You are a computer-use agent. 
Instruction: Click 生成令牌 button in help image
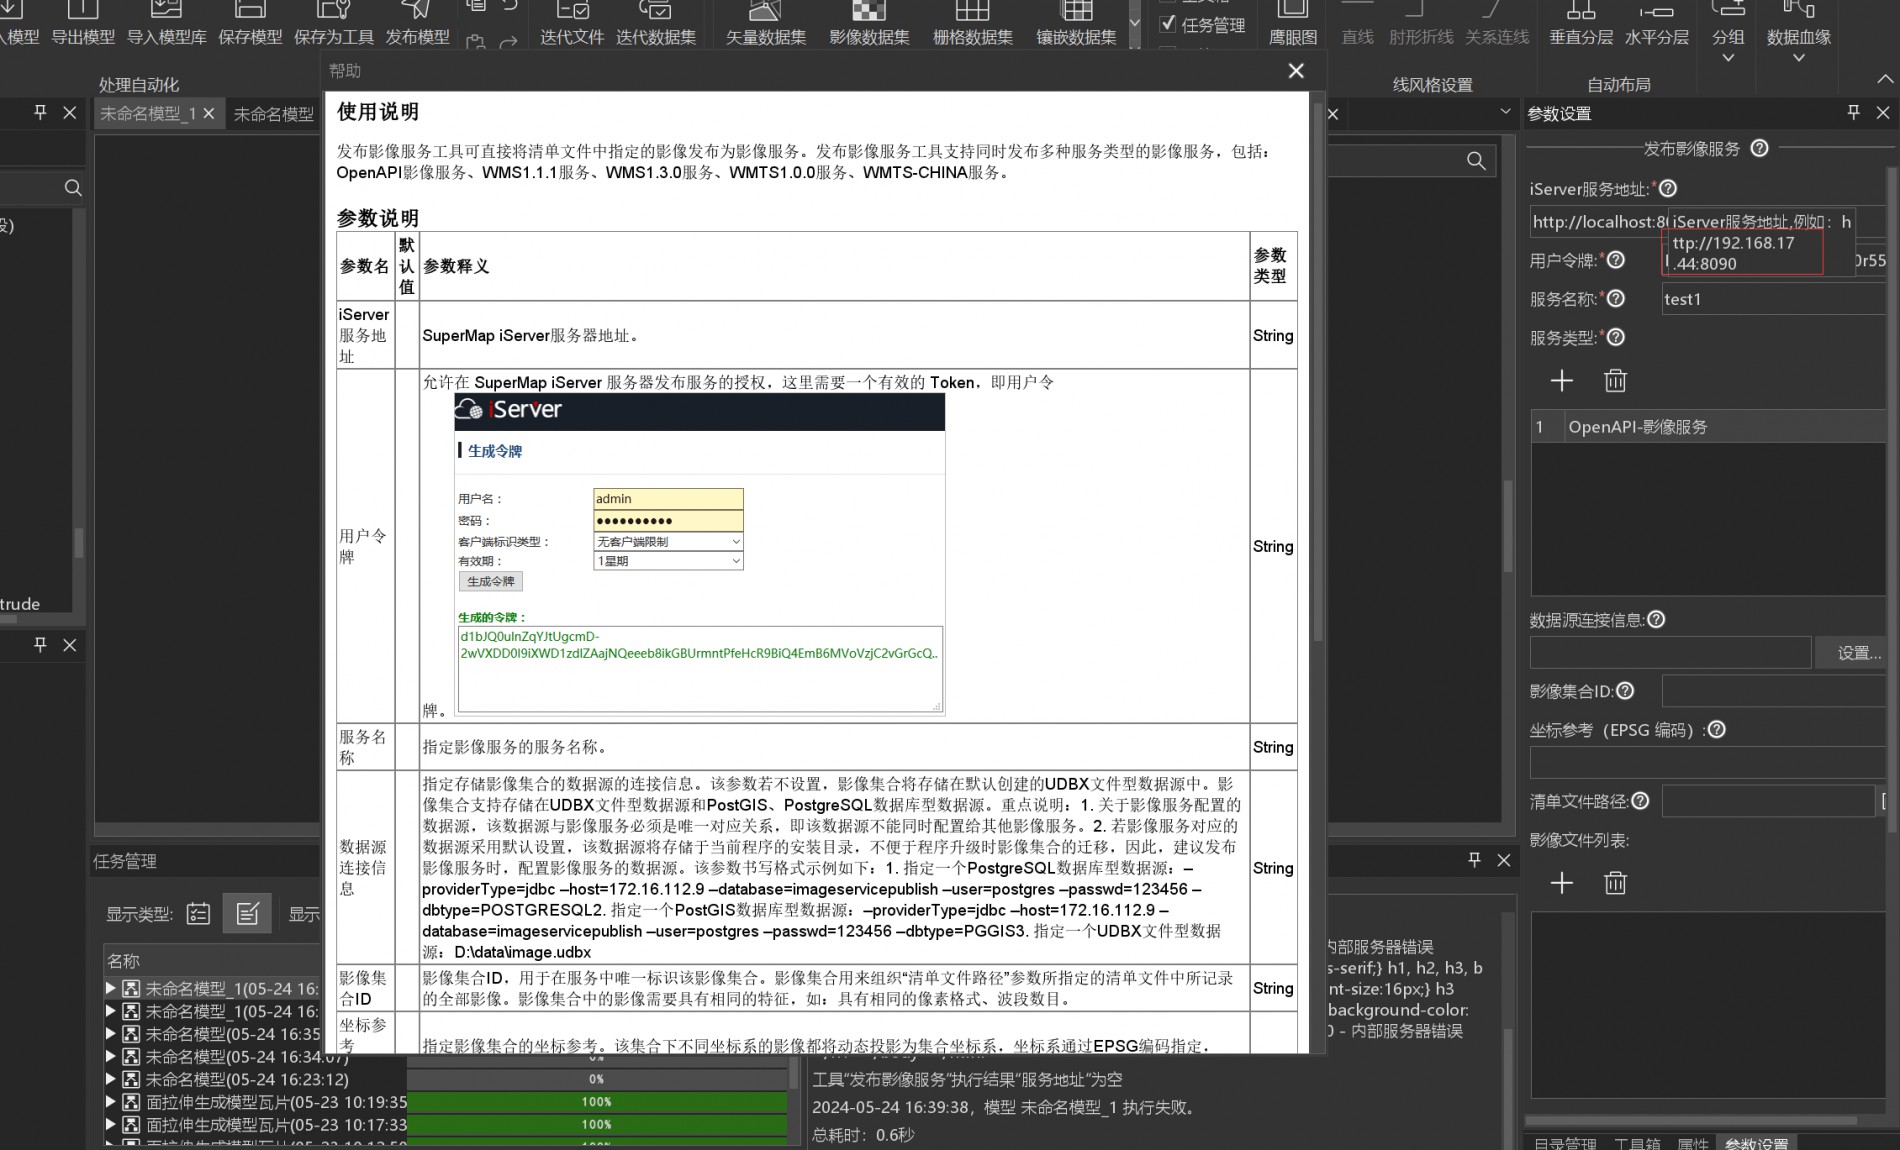[490, 581]
